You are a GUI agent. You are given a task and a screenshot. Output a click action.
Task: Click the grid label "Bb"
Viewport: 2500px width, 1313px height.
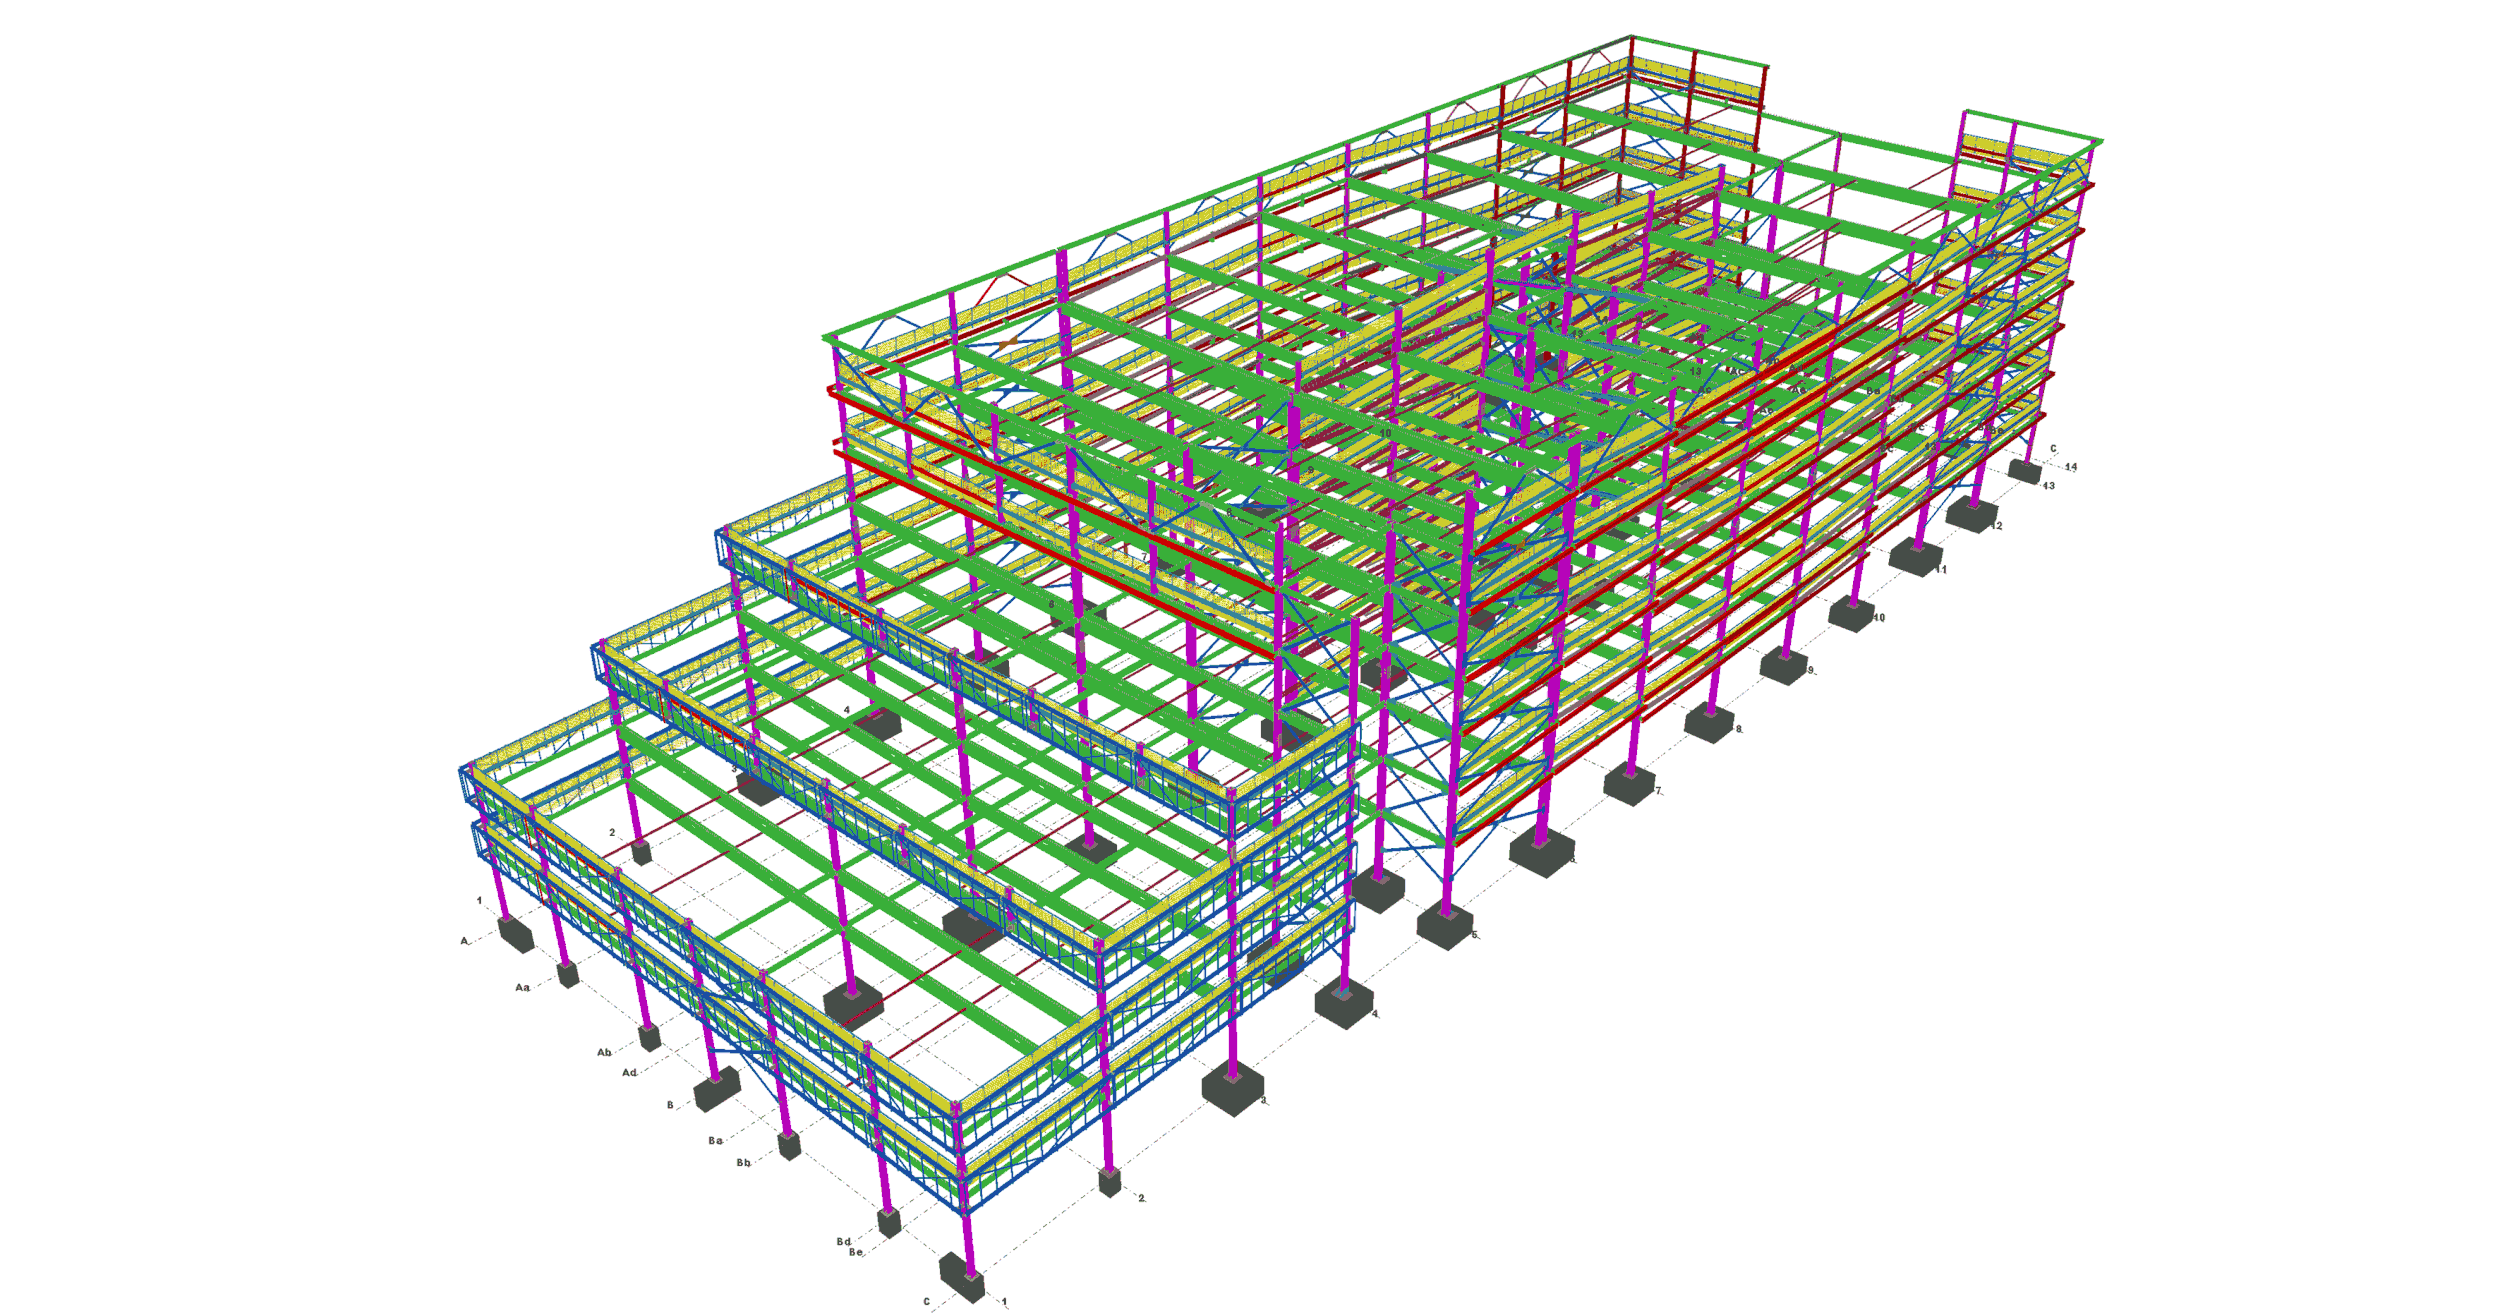point(743,1162)
